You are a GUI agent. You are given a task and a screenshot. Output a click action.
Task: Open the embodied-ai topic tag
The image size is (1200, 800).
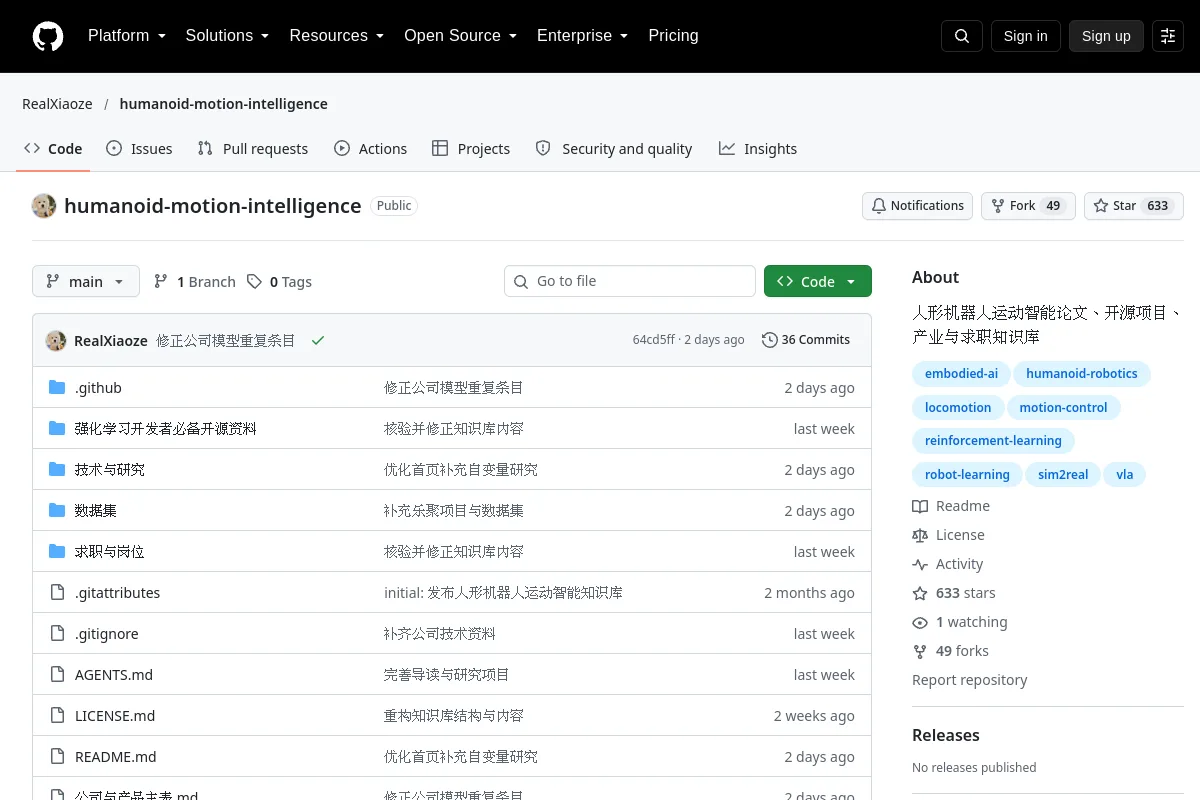[961, 374]
